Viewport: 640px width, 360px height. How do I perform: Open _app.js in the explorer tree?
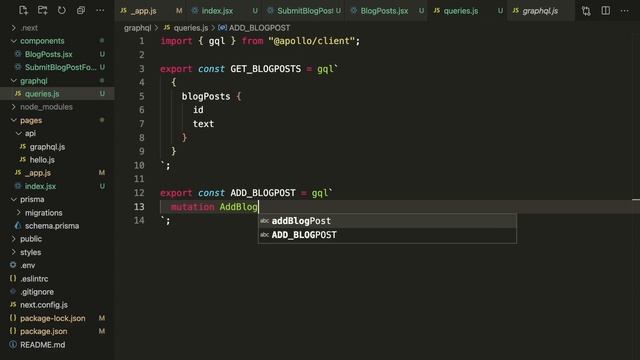(x=57, y=173)
